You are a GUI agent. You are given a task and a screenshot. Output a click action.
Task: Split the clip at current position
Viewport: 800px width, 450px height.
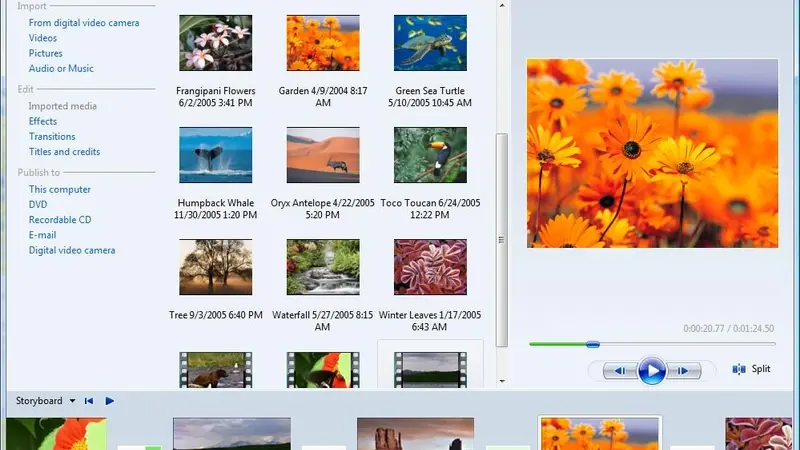point(751,369)
